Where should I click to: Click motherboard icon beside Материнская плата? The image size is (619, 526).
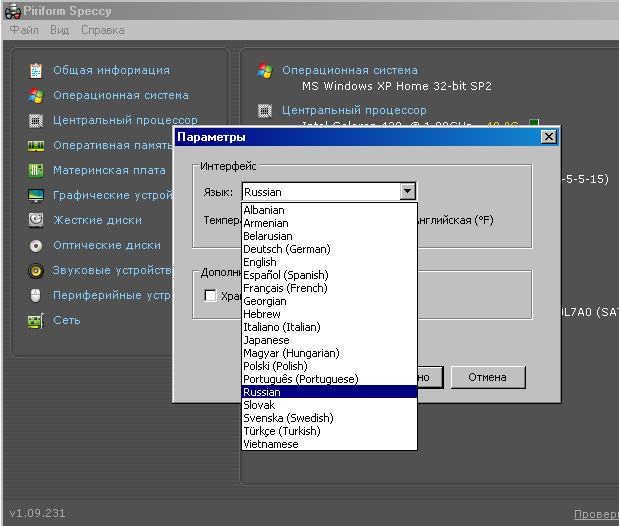36,171
